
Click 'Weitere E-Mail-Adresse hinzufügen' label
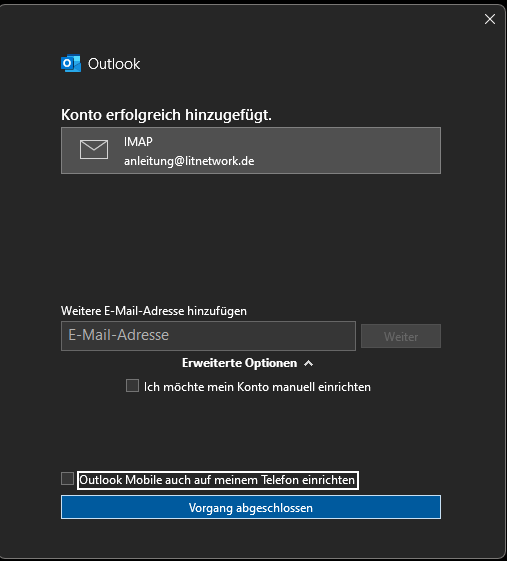154,311
